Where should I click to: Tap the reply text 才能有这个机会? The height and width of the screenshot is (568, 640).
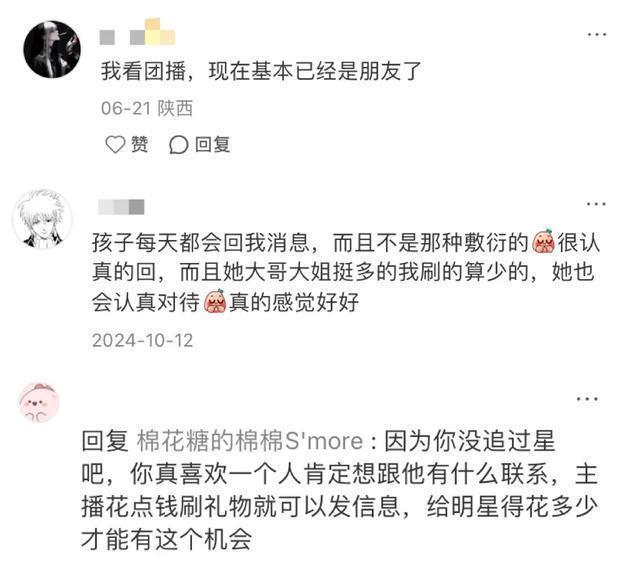pos(166,539)
